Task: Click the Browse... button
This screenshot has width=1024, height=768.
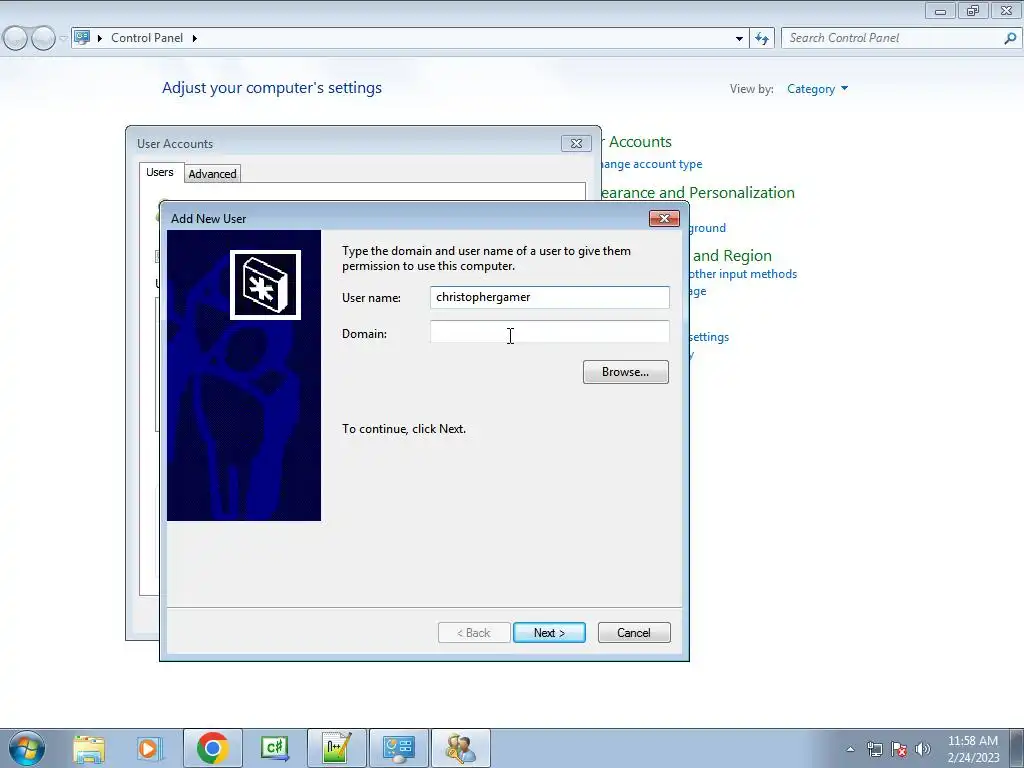Action: click(x=626, y=372)
